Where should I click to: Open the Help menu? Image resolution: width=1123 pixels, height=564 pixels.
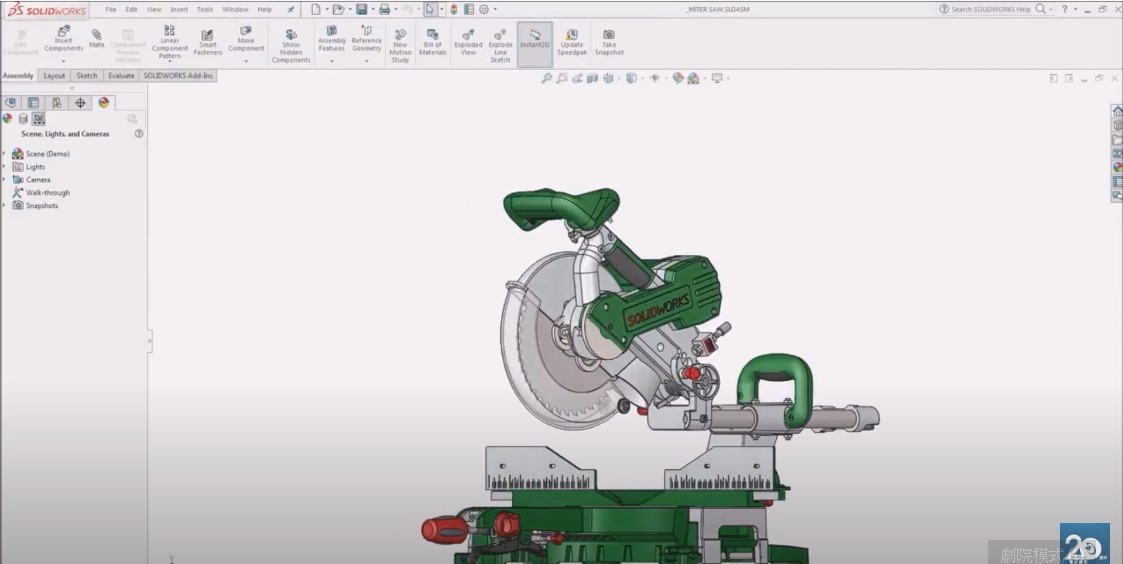click(x=264, y=9)
